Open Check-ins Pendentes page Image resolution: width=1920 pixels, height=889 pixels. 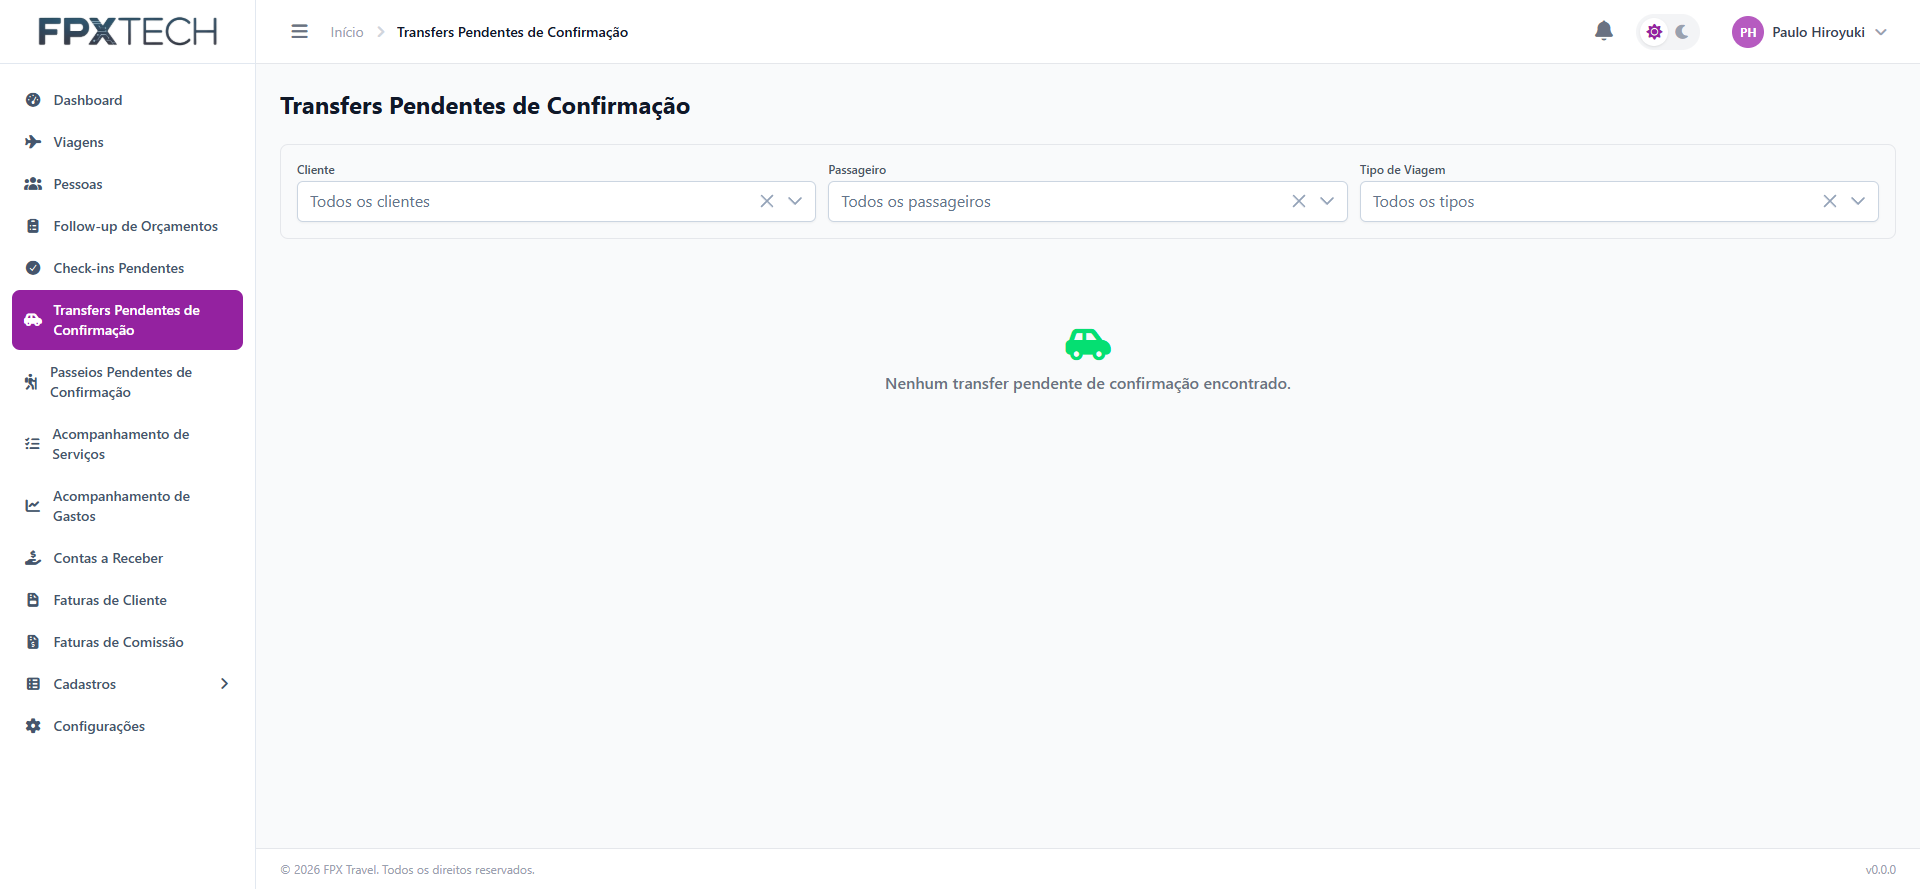[x=127, y=268]
